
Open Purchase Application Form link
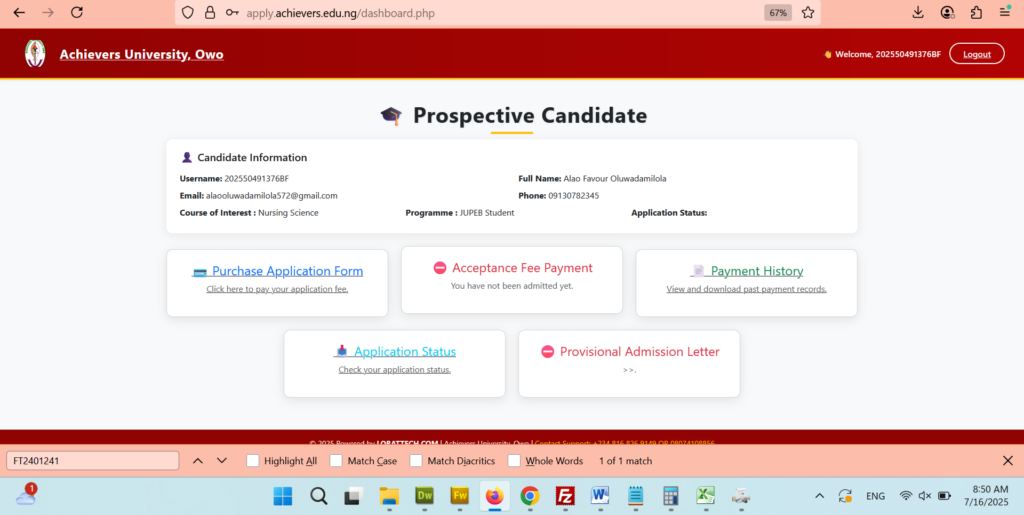tap(287, 272)
